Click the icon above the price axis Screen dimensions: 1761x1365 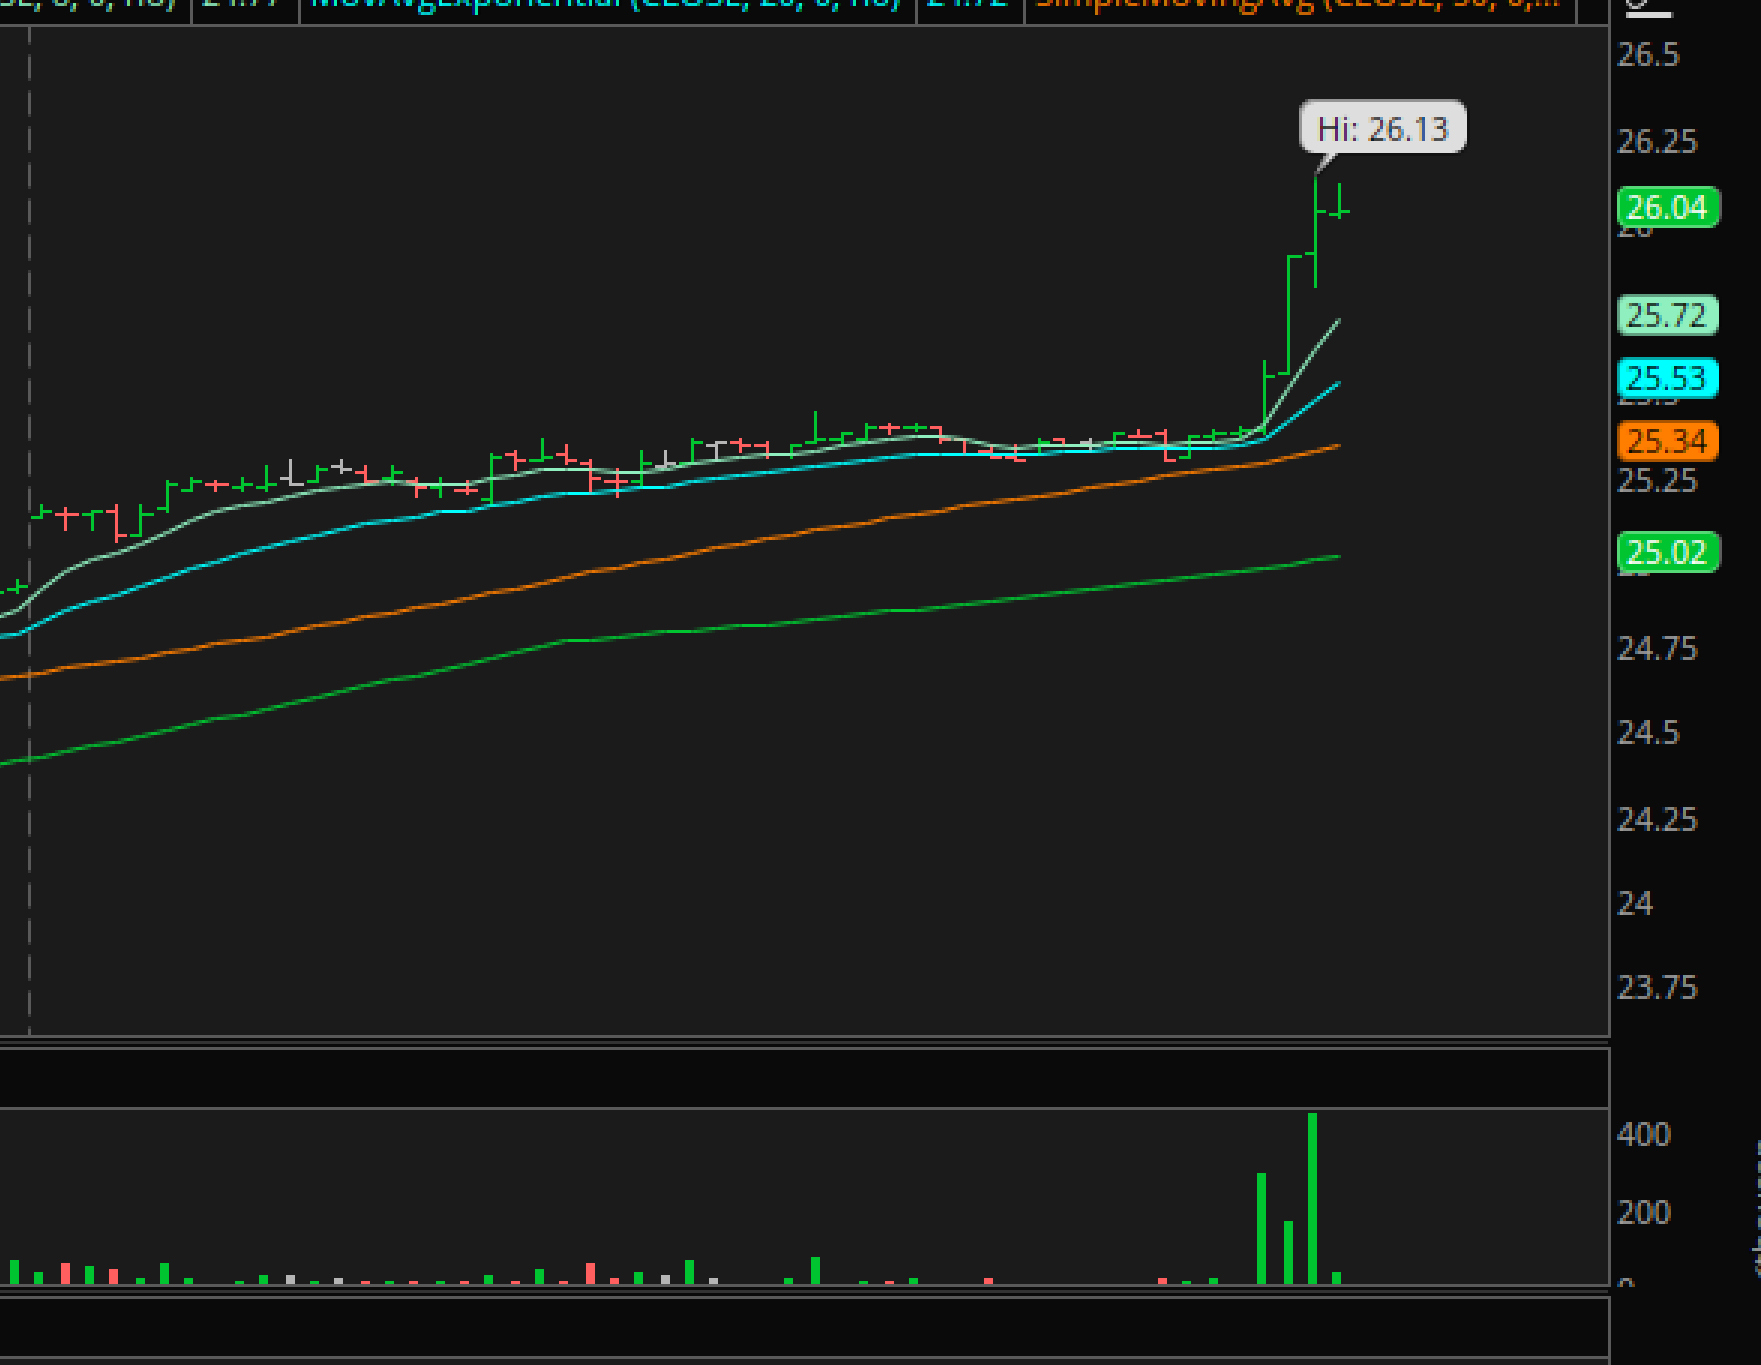point(1647,8)
